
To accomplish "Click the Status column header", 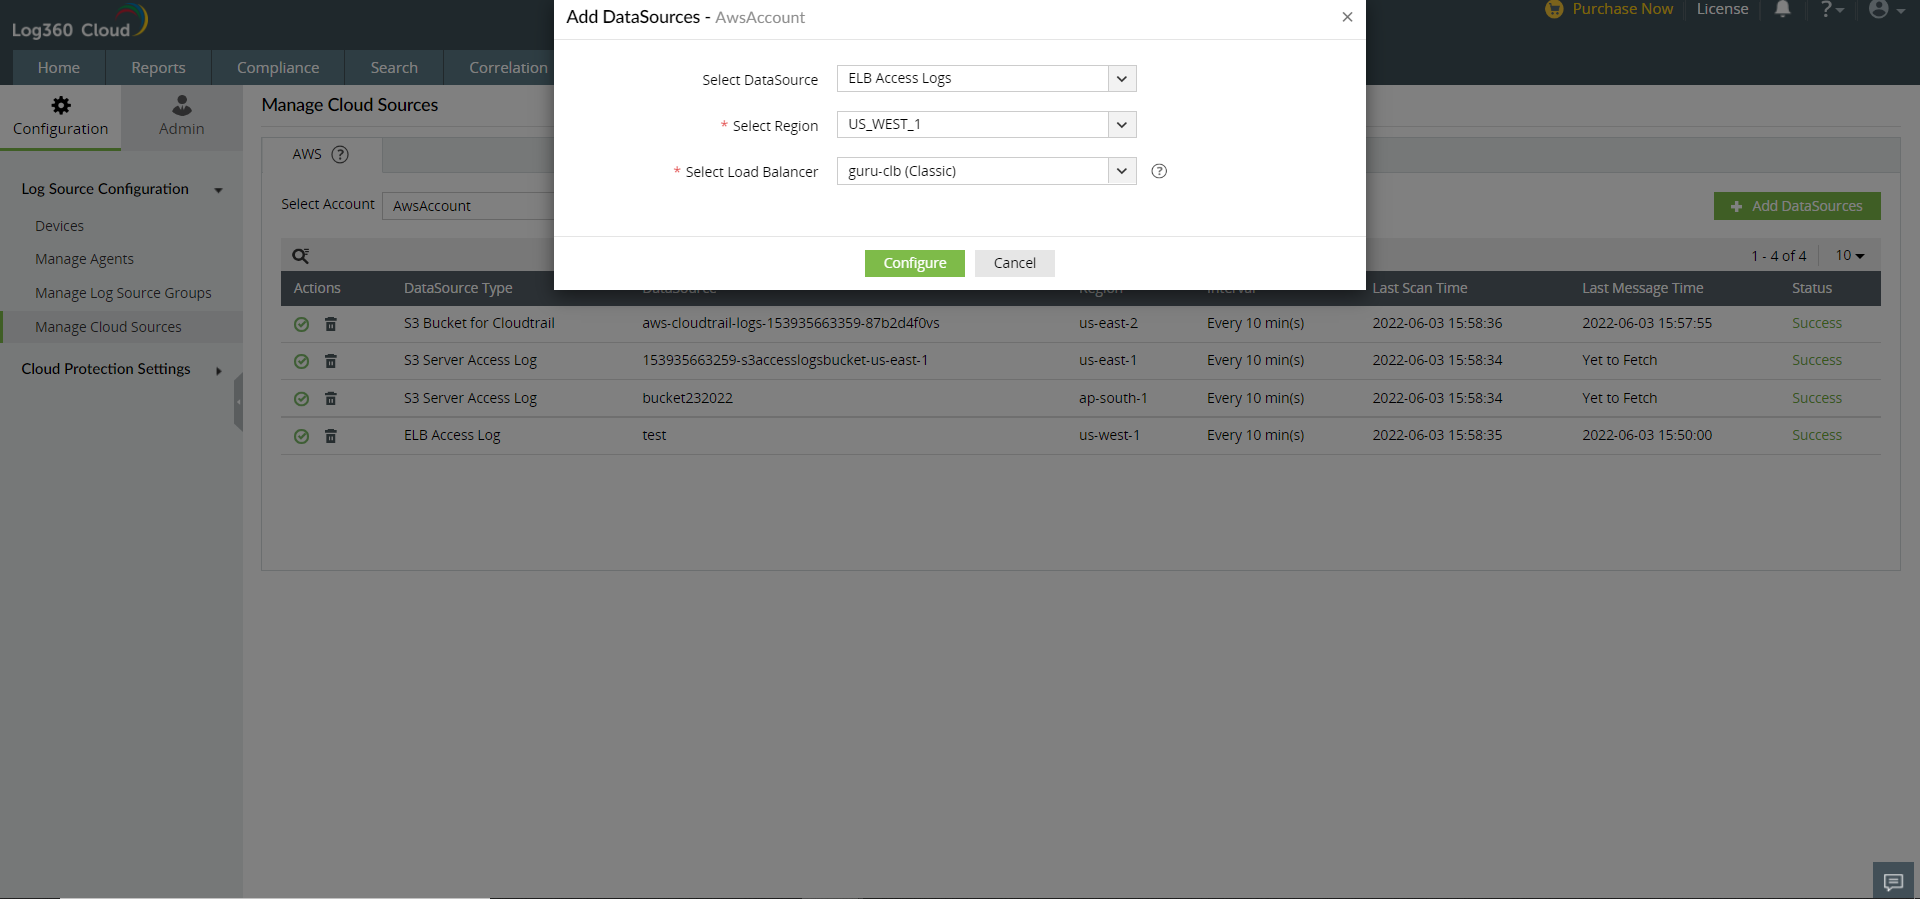I will point(1812,288).
